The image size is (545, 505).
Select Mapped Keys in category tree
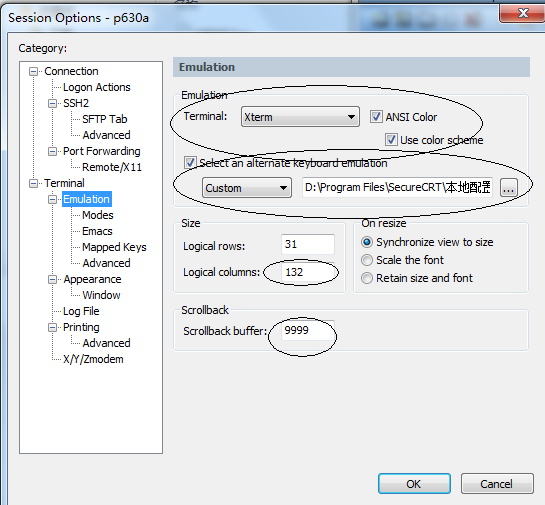pos(114,247)
